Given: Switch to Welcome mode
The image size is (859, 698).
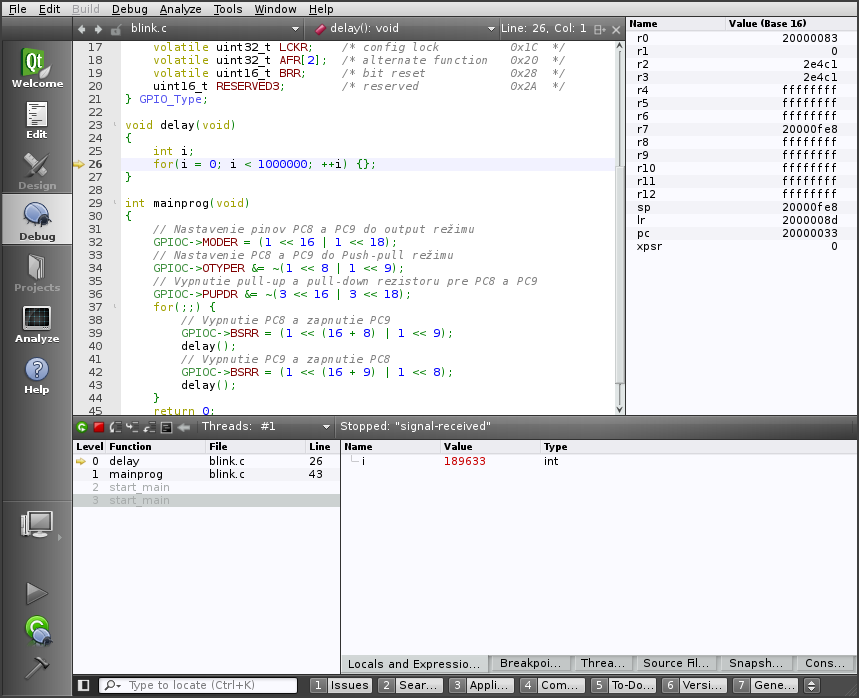Looking at the screenshot, I should 37,68.
